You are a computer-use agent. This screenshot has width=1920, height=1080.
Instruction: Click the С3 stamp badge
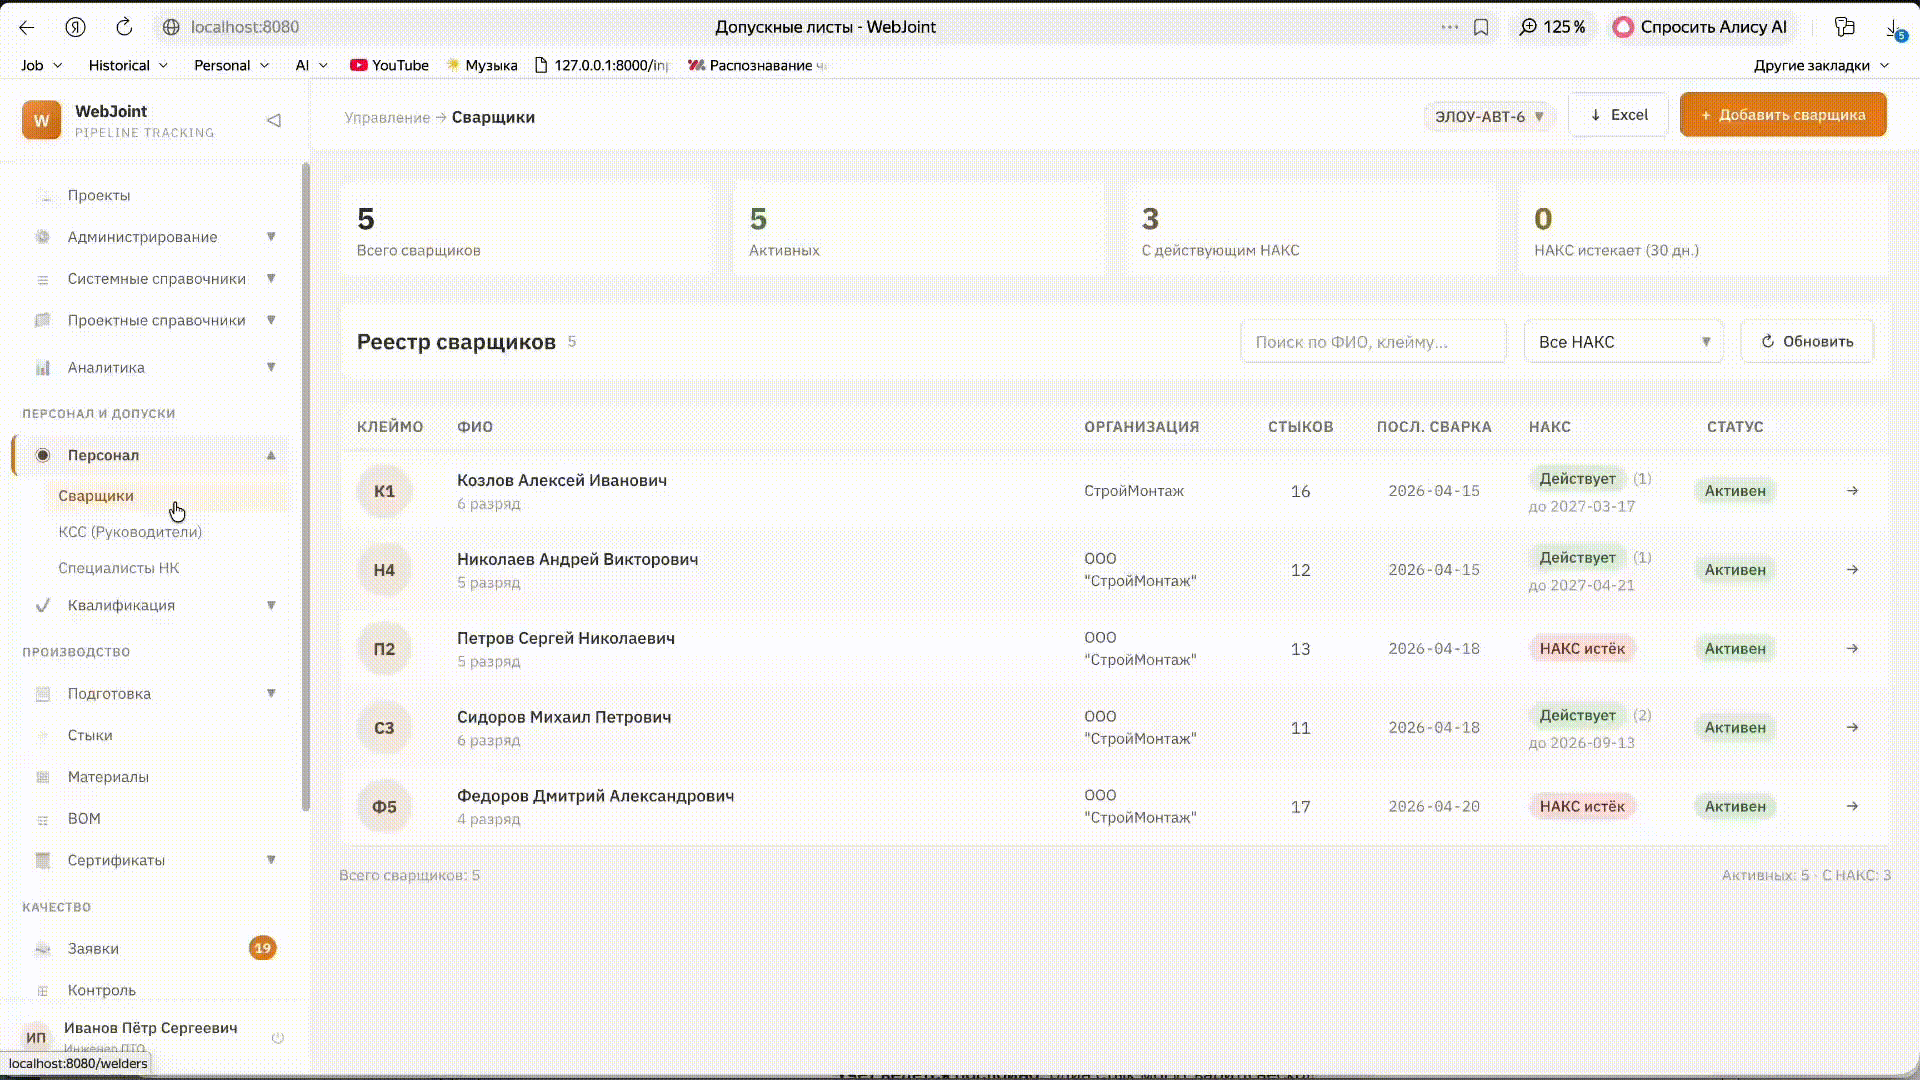tap(384, 728)
